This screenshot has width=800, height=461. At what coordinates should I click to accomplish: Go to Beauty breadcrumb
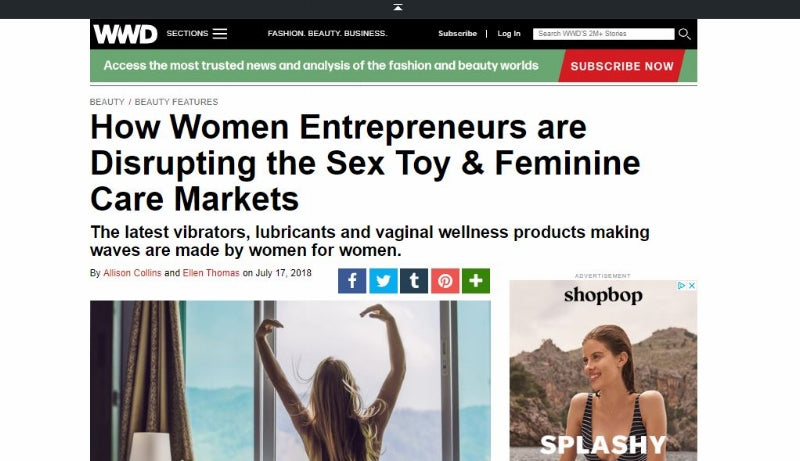point(107,102)
